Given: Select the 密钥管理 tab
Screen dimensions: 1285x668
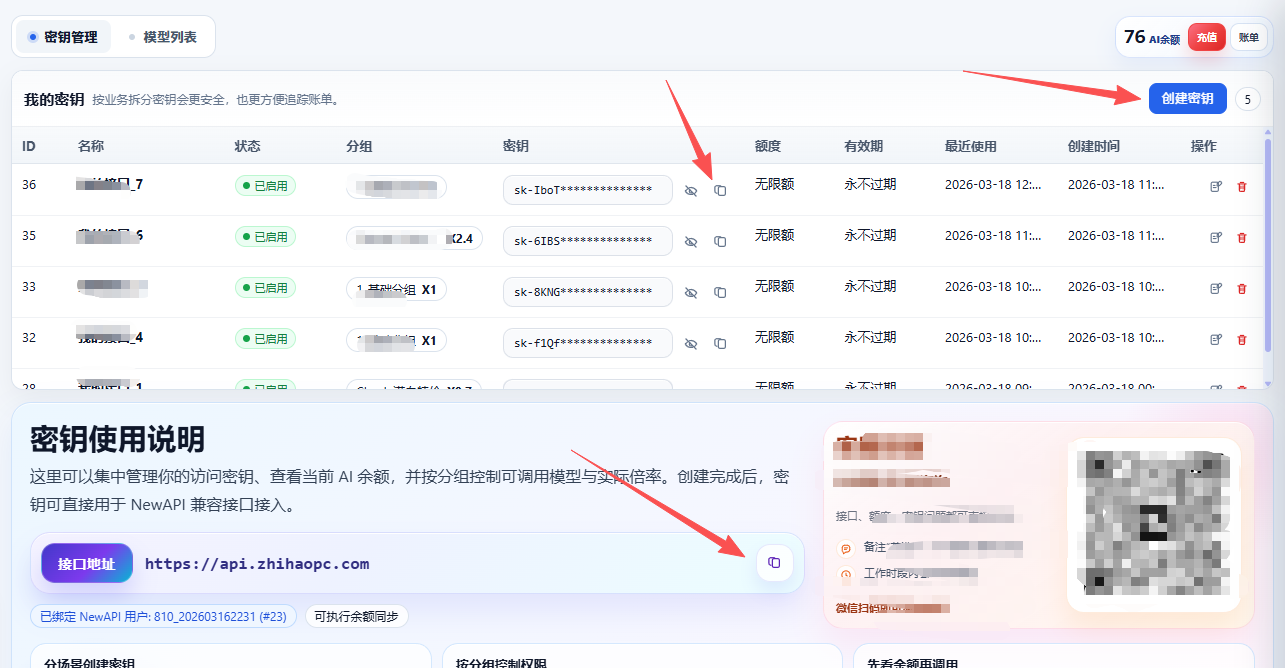Looking at the screenshot, I should pos(63,37).
